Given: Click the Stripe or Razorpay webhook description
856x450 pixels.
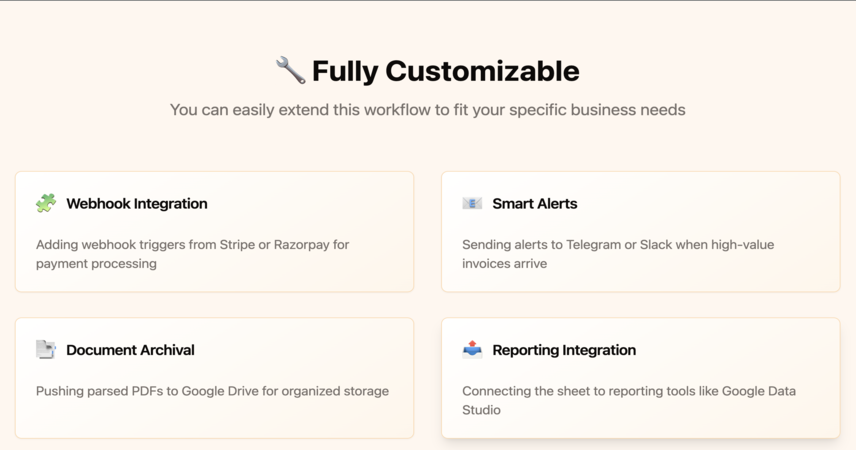Looking at the screenshot, I should tap(193, 254).
